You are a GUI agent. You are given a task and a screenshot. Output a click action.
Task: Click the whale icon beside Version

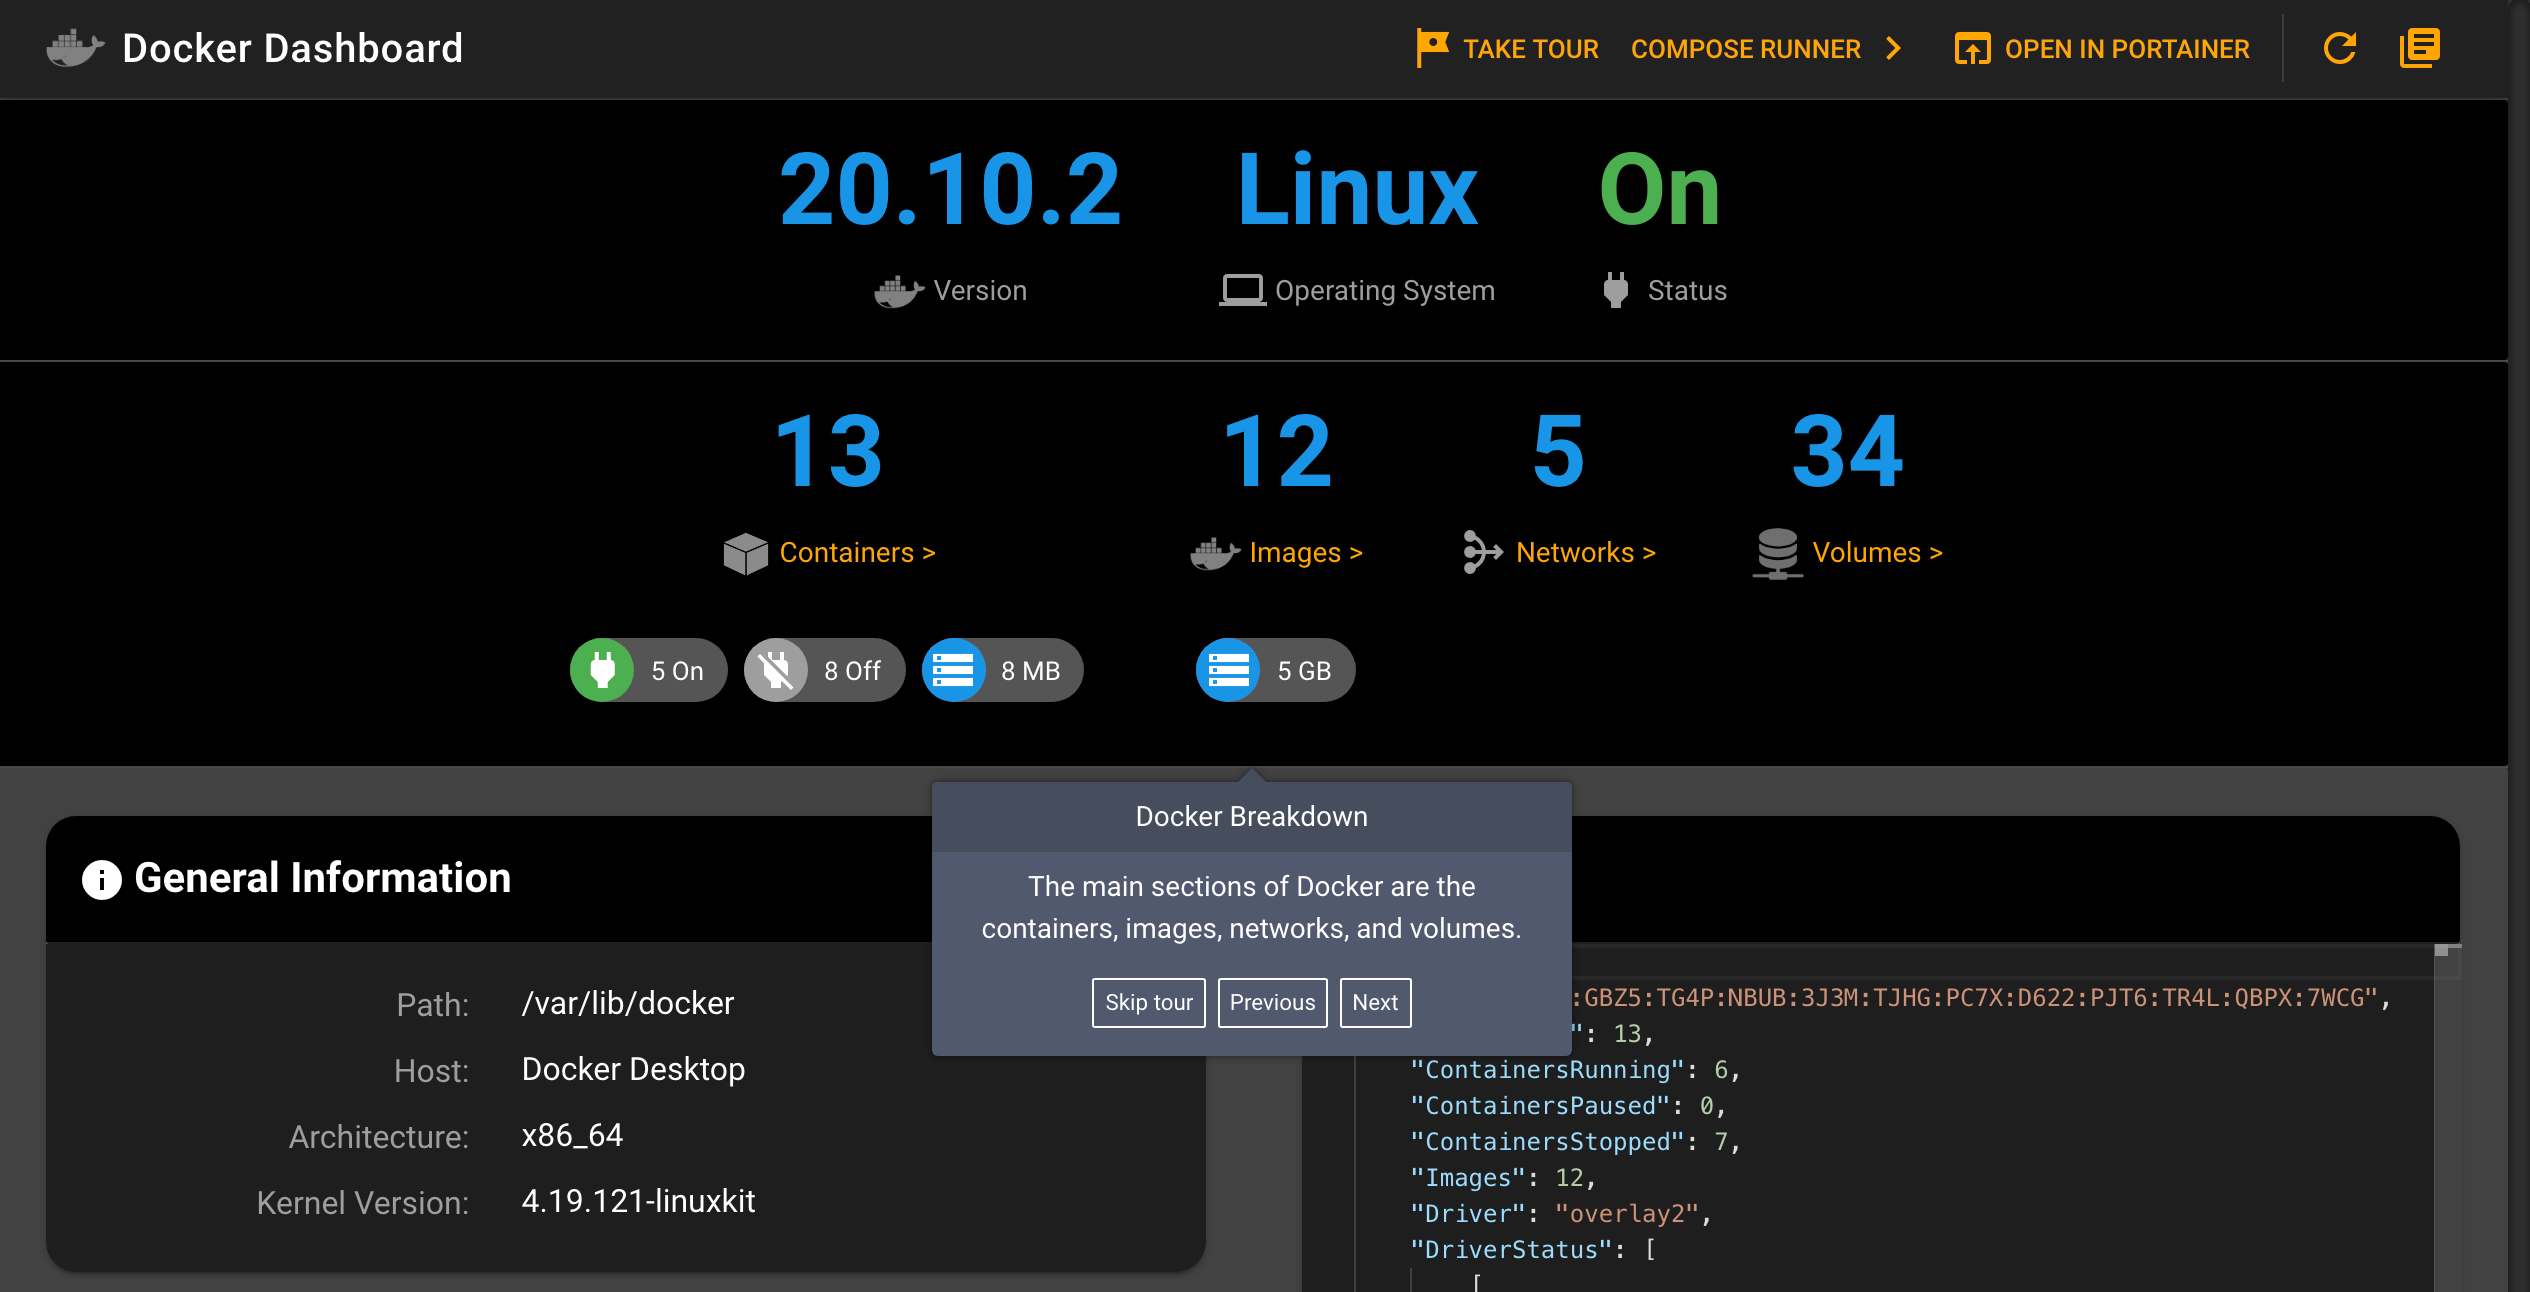pyautogui.click(x=898, y=291)
